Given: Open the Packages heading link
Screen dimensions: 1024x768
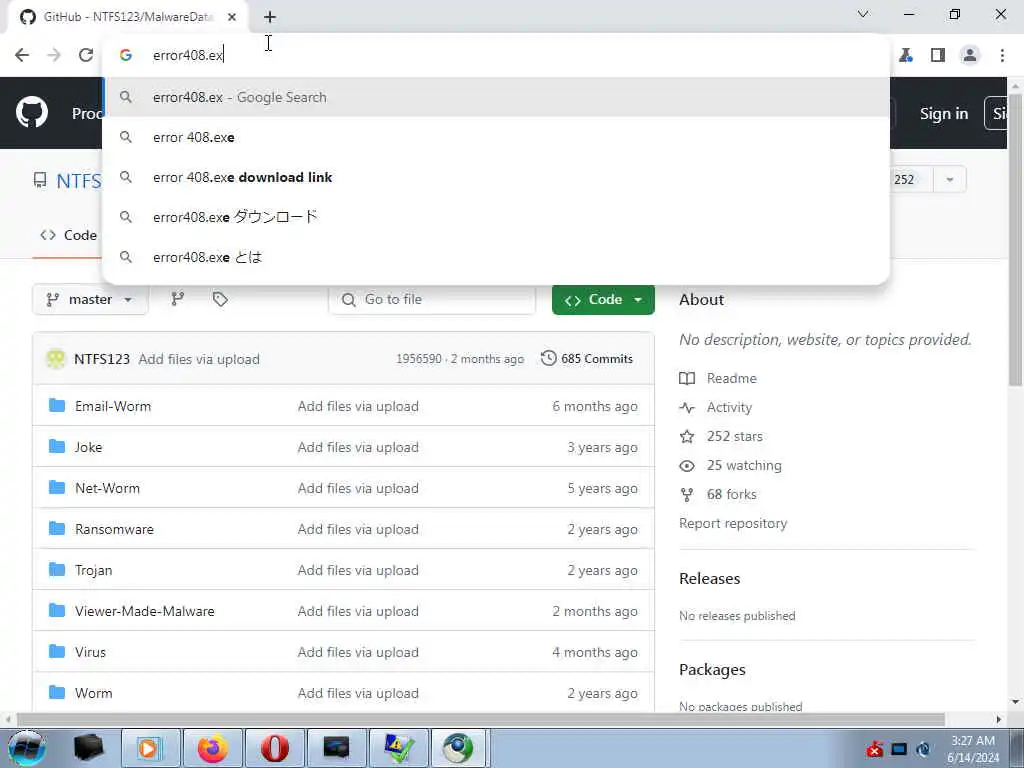Looking at the screenshot, I should pyautogui.click(x=712, y=669).
